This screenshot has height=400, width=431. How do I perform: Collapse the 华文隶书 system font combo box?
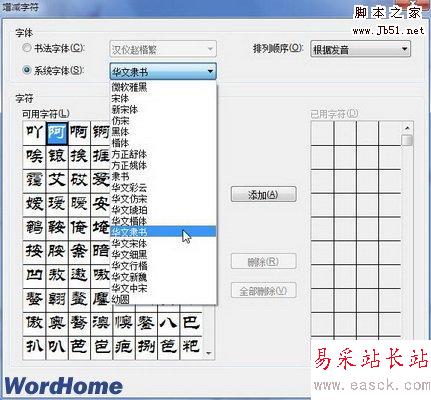163,72
